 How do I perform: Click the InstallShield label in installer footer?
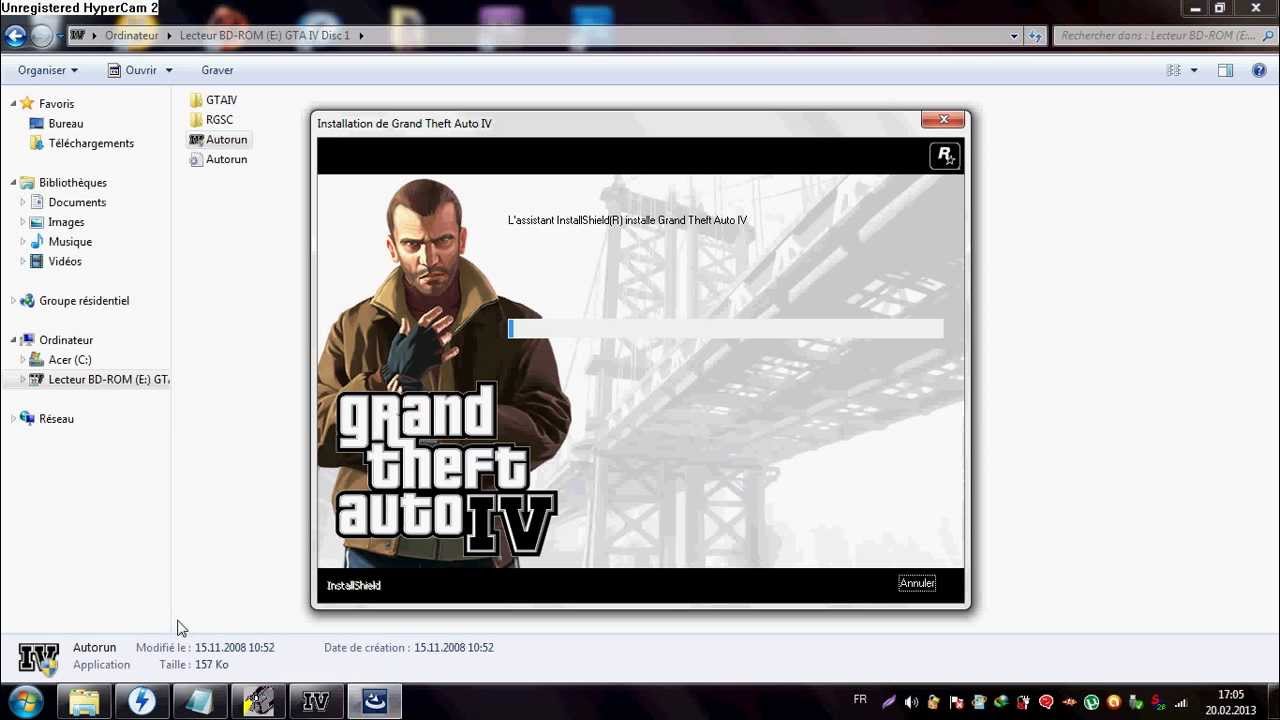pyautogui.click(x=354, y=586)
